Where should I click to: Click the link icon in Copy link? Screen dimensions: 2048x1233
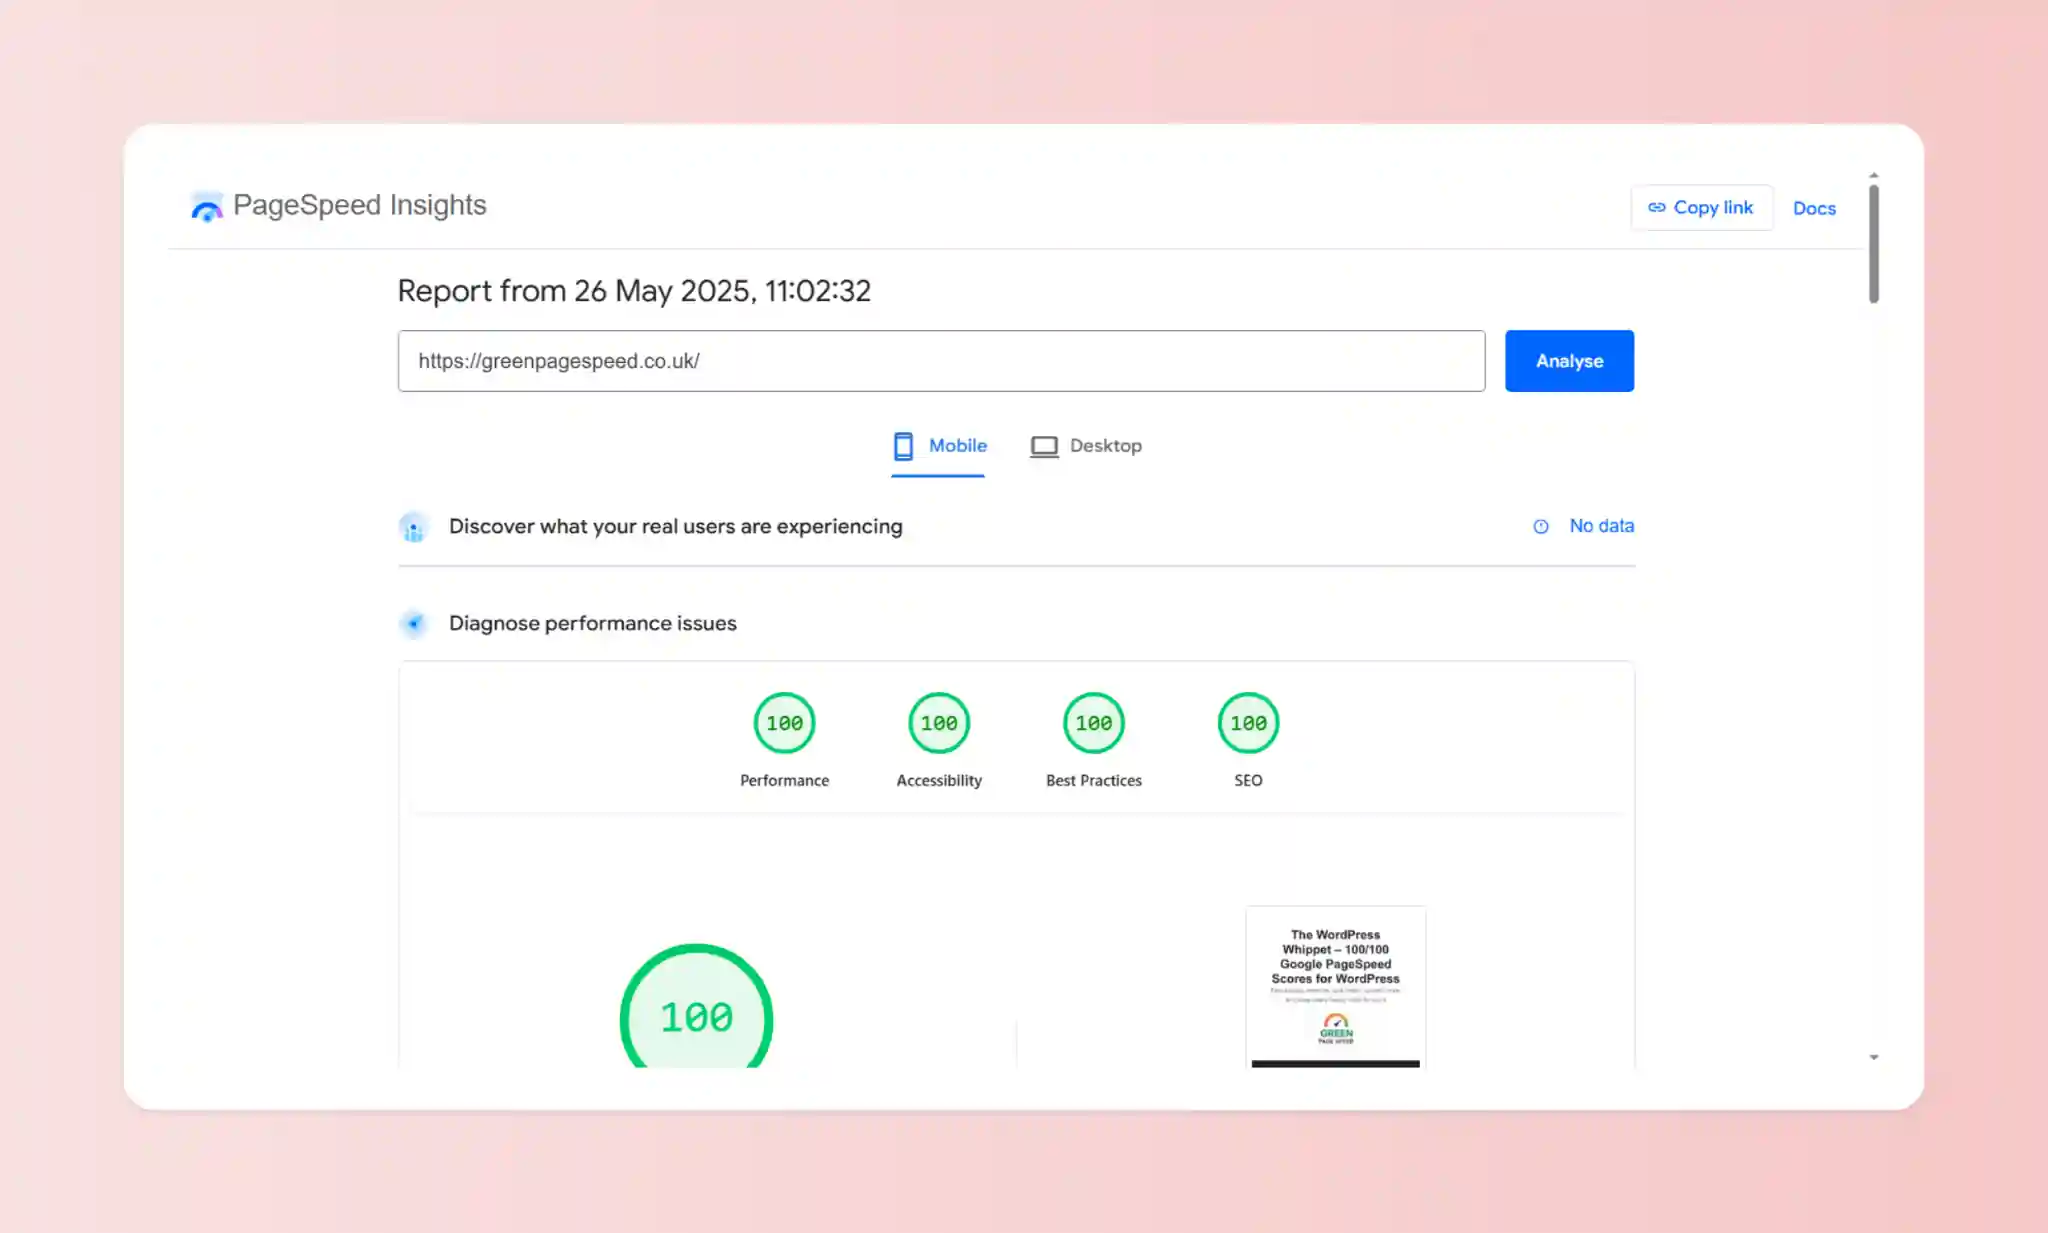pyautogui.click(x=1657, y=208)
